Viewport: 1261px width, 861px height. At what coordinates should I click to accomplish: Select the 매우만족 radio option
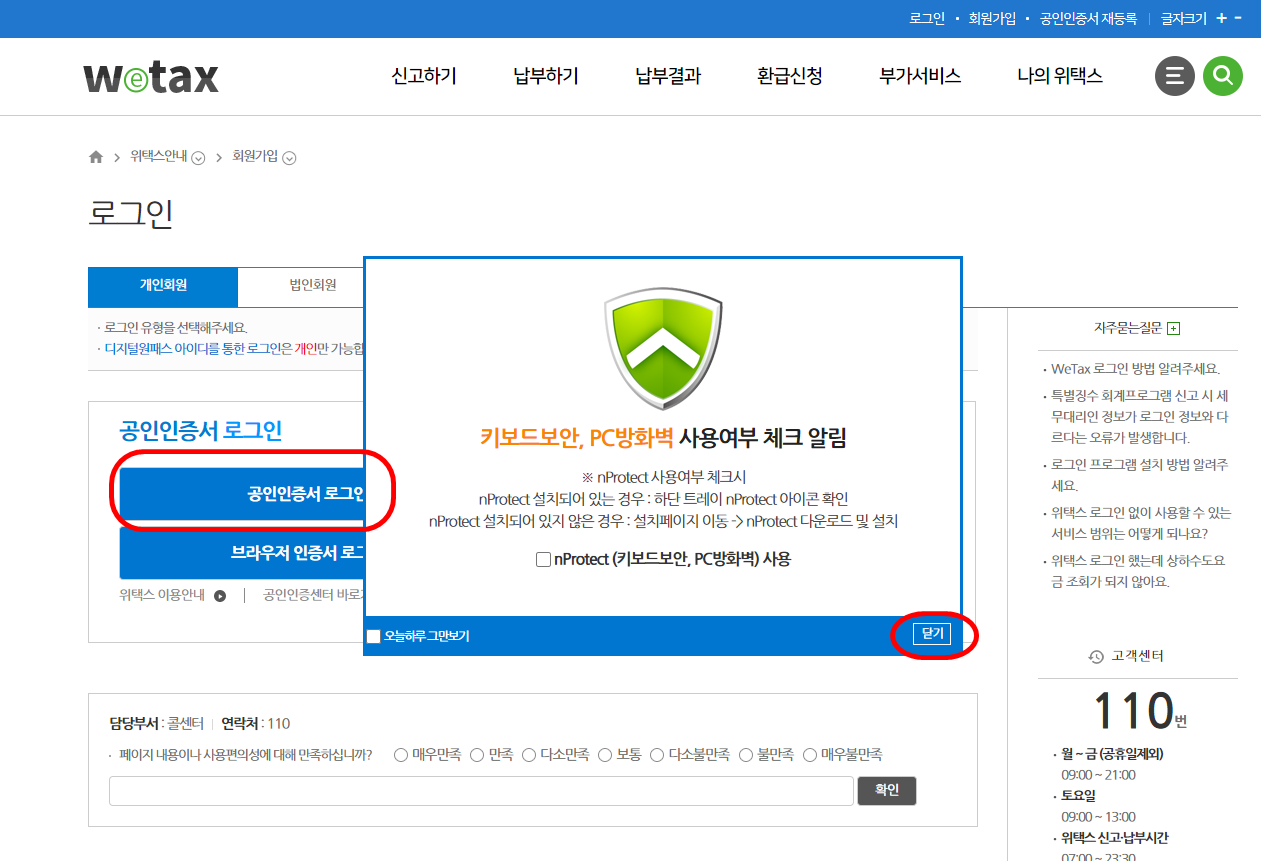tap(401, 755)
